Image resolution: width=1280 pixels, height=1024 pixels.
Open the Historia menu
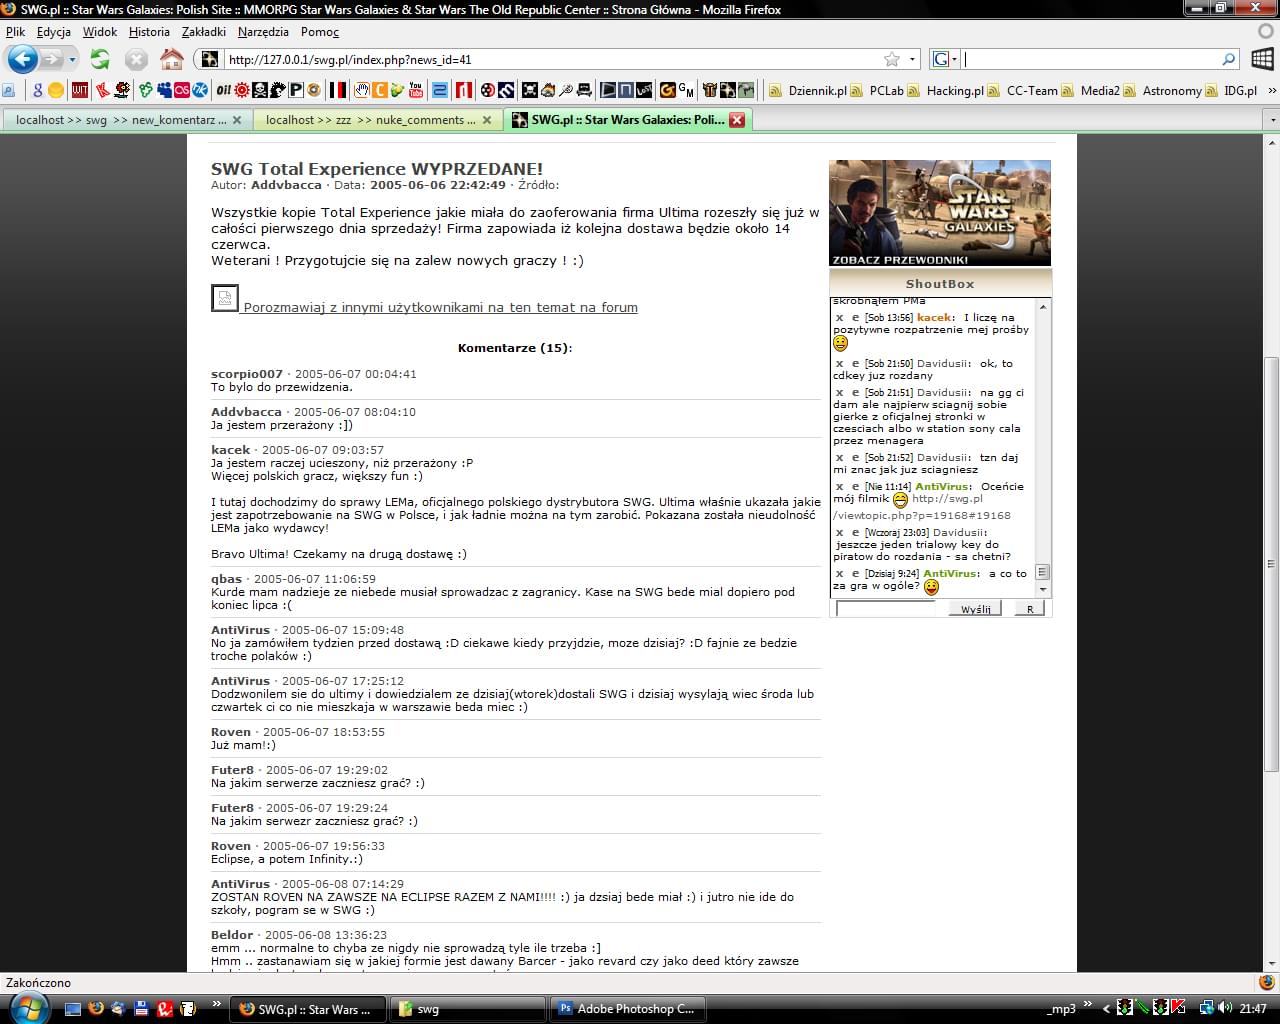coord(149,32)
